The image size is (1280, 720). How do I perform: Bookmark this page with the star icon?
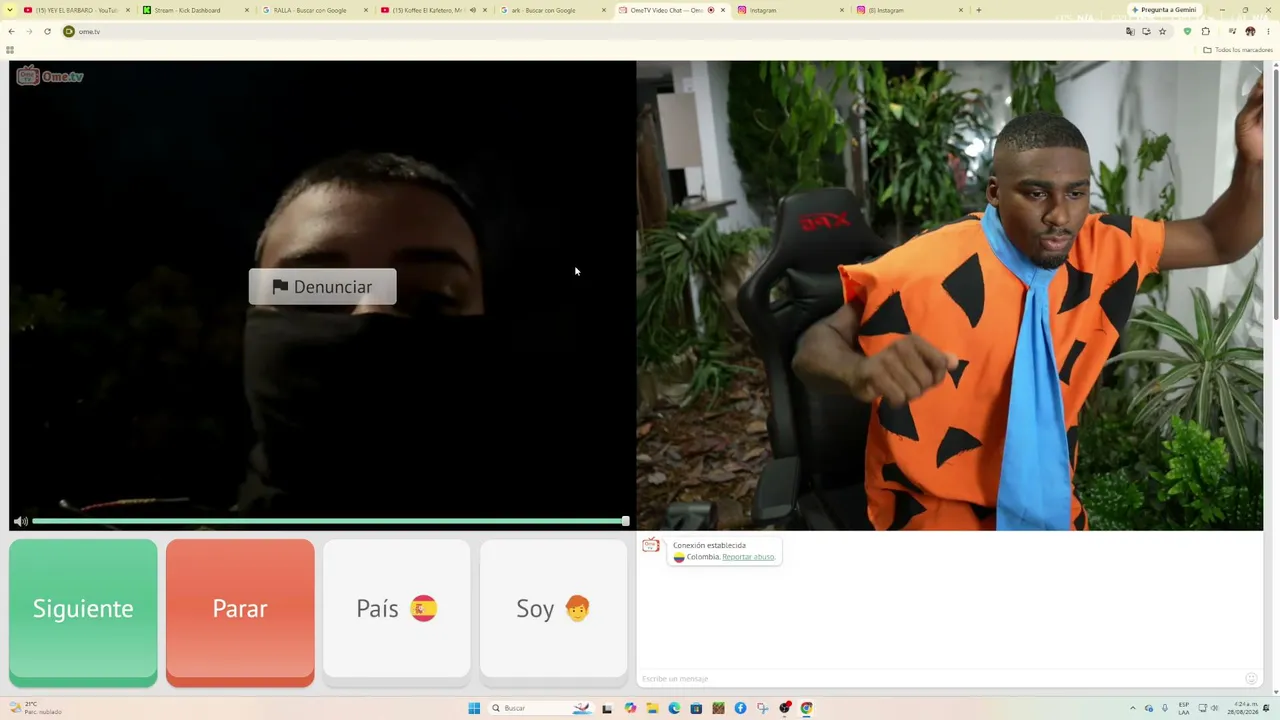(1162, 31)
